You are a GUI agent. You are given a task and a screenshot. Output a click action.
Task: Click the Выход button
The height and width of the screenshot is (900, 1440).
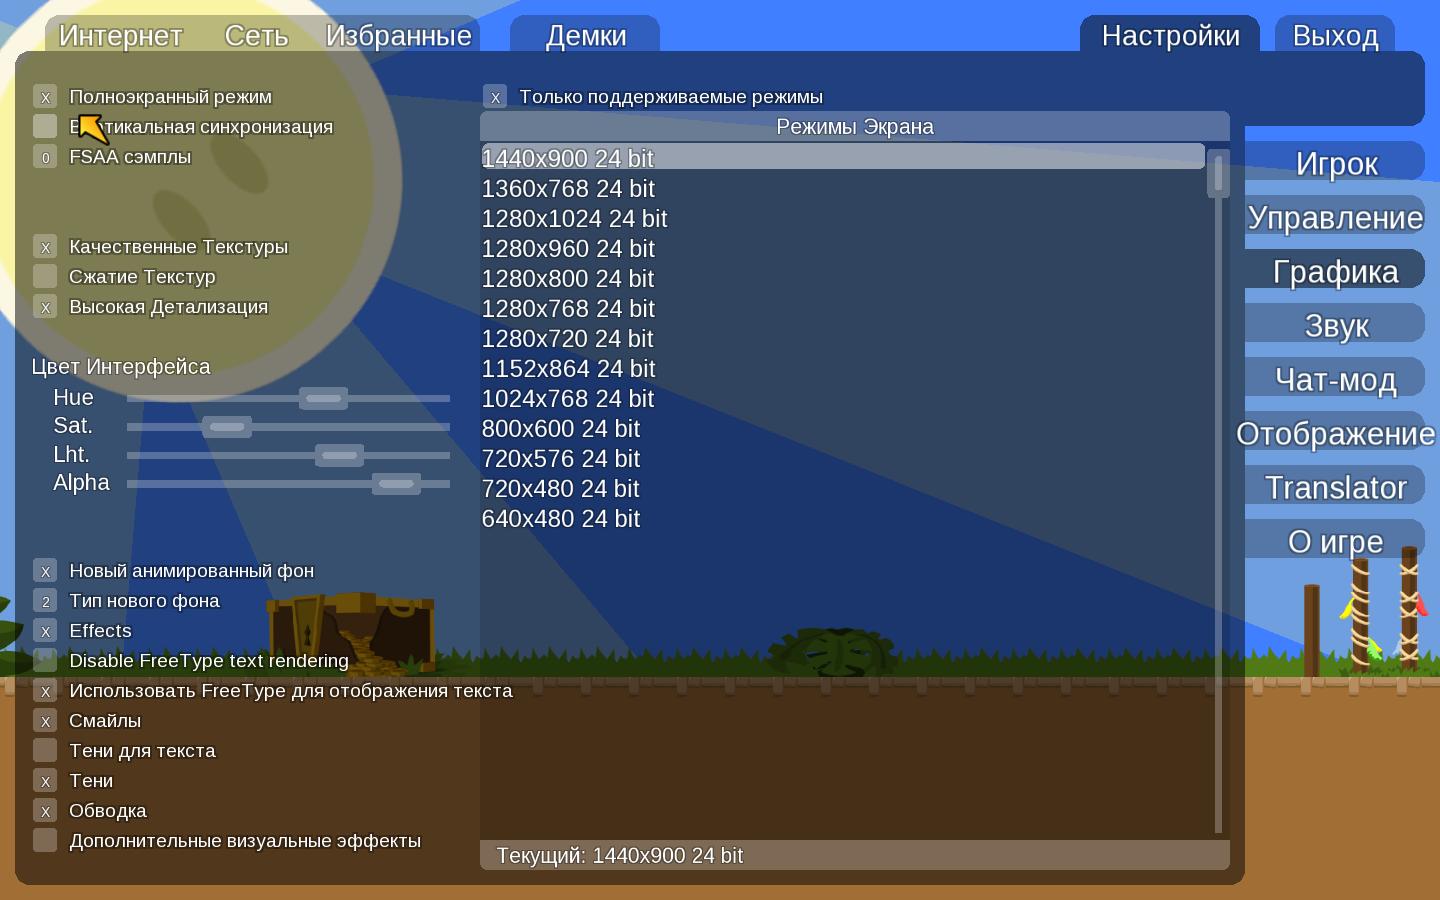tap(1336, 35)
